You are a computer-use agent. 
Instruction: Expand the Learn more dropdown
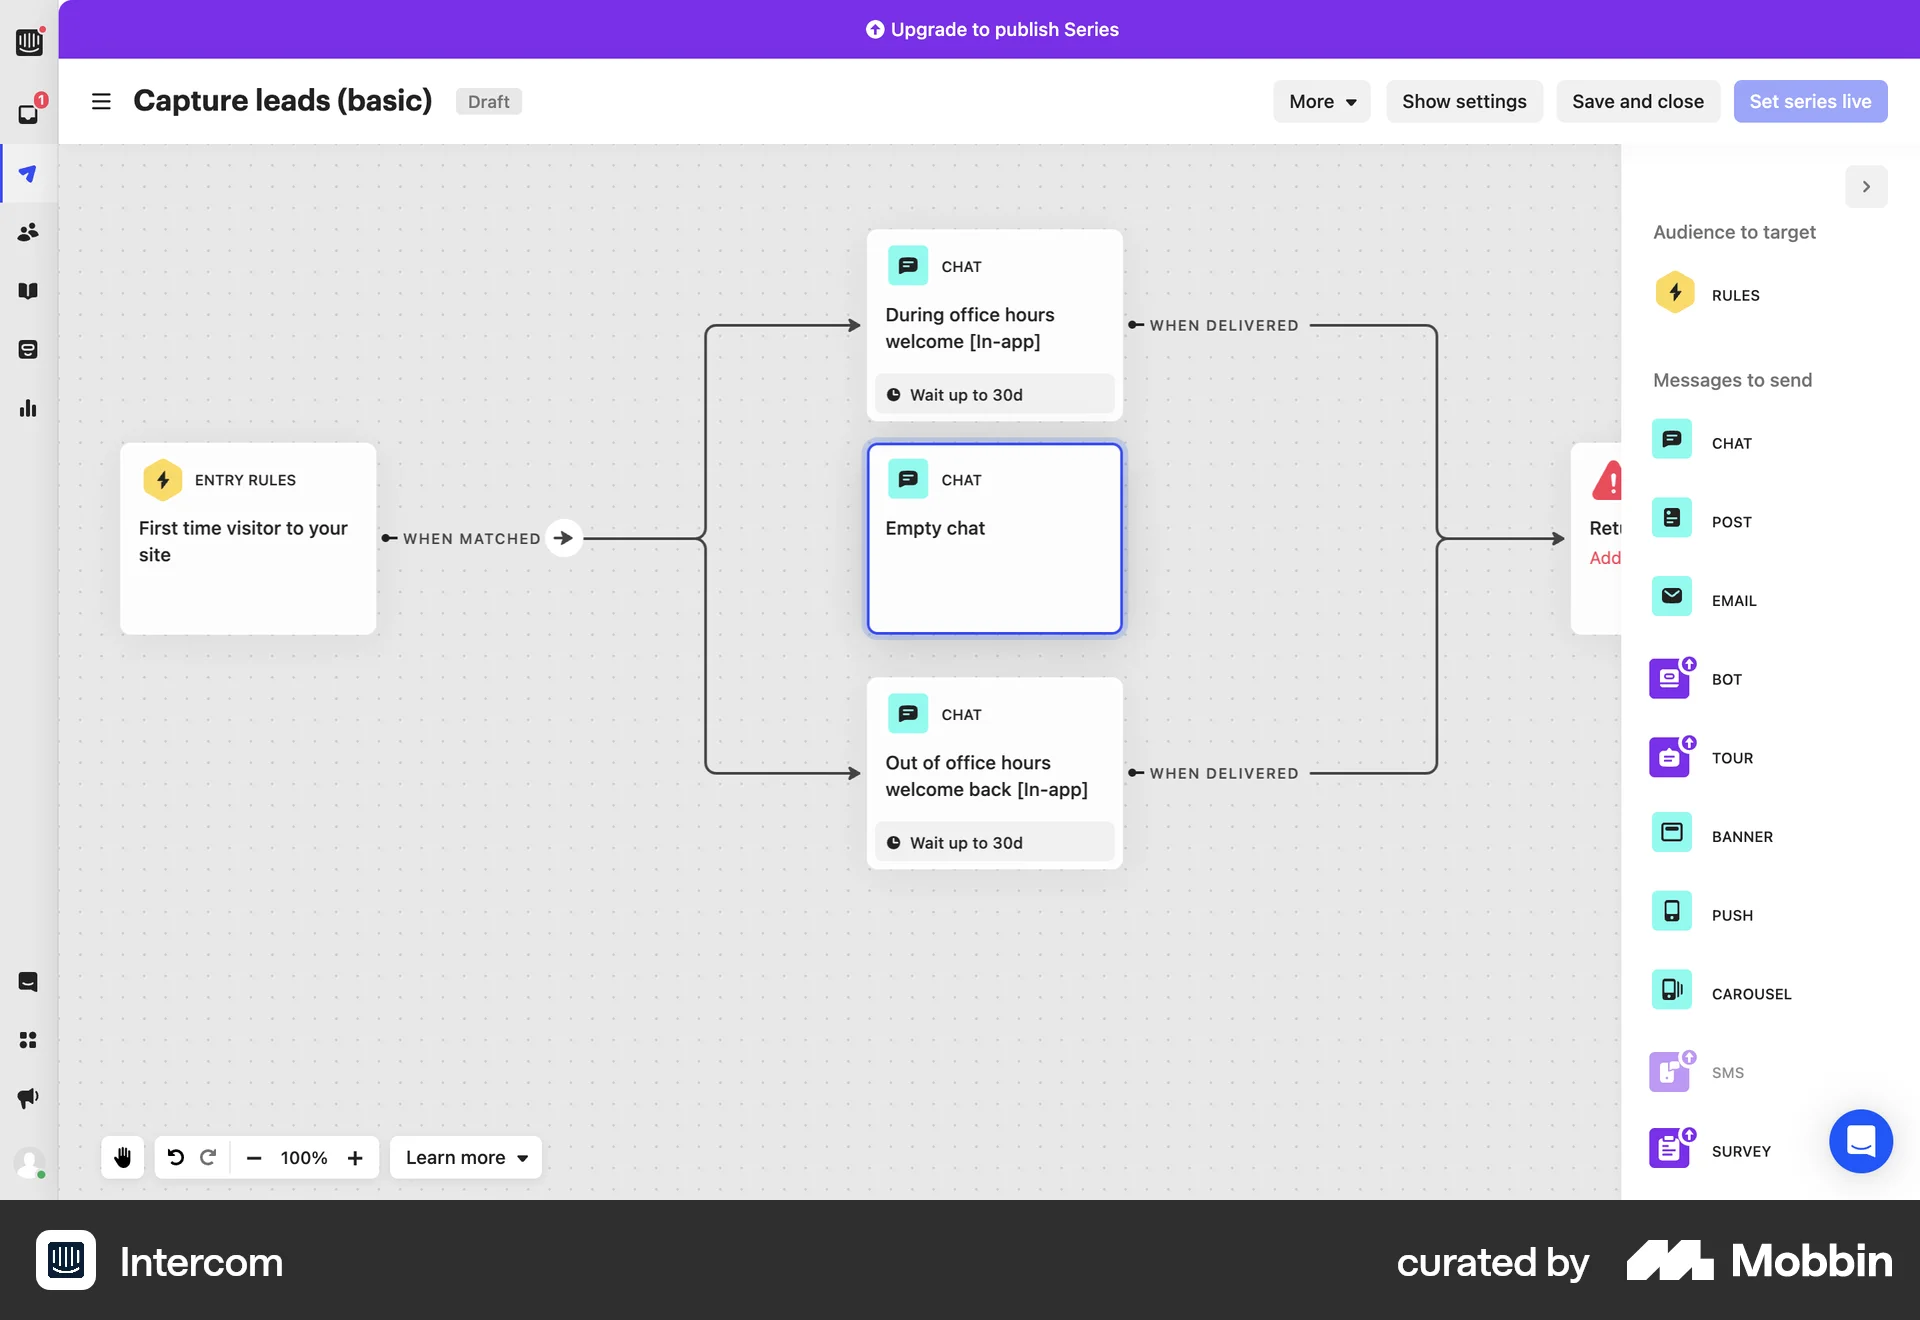(465, 1157)
